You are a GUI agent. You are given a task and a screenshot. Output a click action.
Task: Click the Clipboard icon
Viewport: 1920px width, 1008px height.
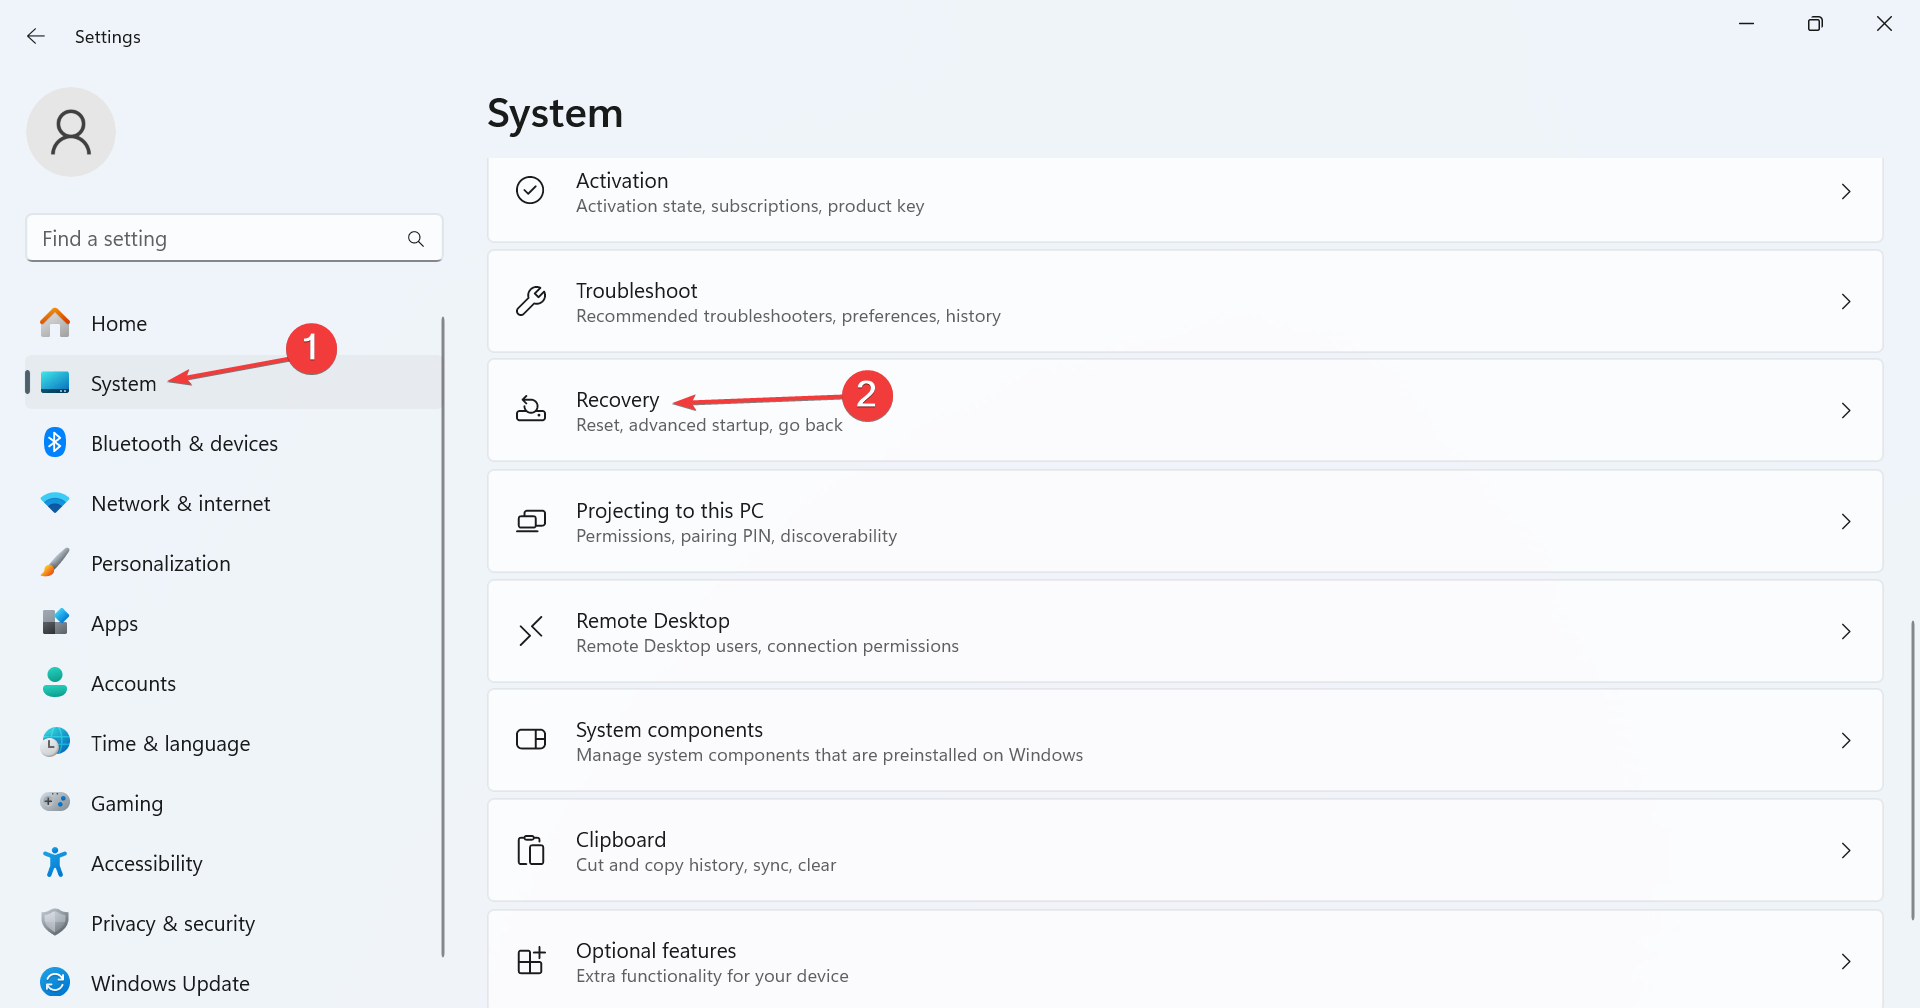pyautogui.click(x=530, y=850)
